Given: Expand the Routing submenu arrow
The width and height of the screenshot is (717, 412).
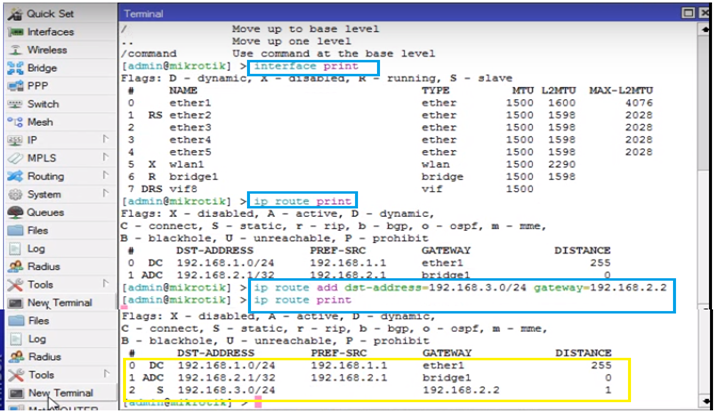Looking at the screenshot, I should pyautogui.click(x=105, y=175).
